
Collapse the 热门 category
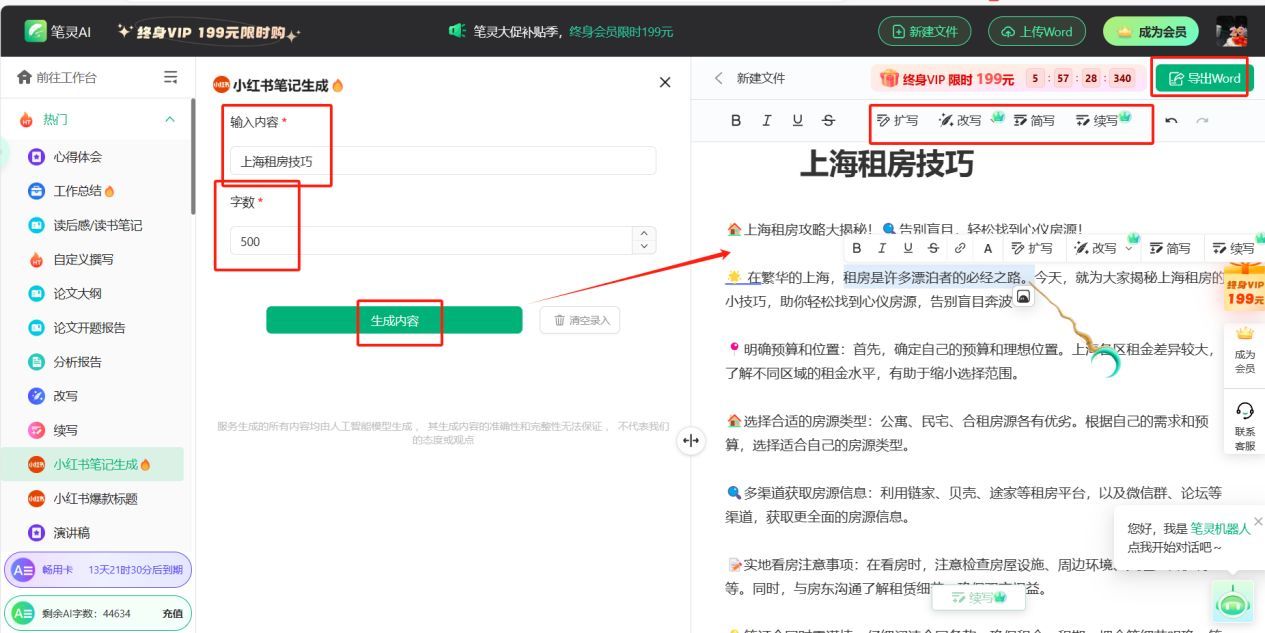(169, 119)
